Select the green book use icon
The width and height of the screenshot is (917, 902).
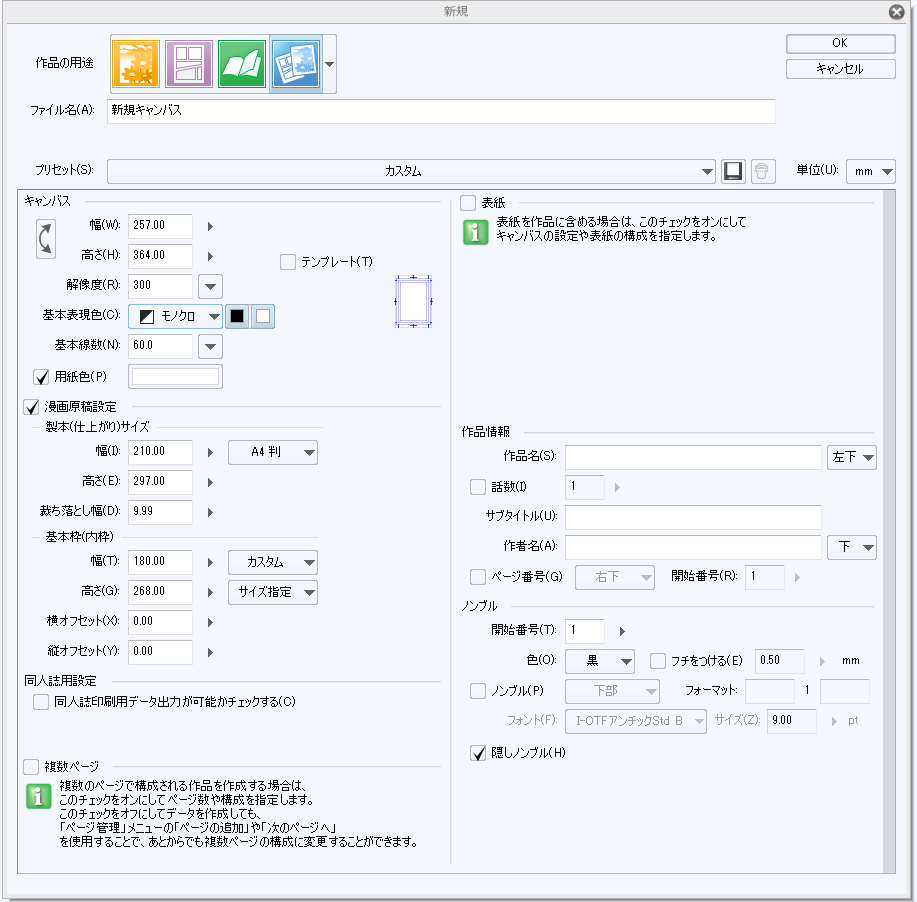pyautogui.click(x=242, y=64)
